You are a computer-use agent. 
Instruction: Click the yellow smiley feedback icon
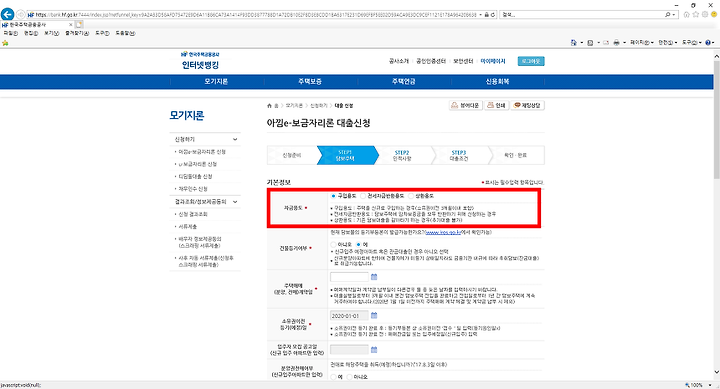pos(714,15)
